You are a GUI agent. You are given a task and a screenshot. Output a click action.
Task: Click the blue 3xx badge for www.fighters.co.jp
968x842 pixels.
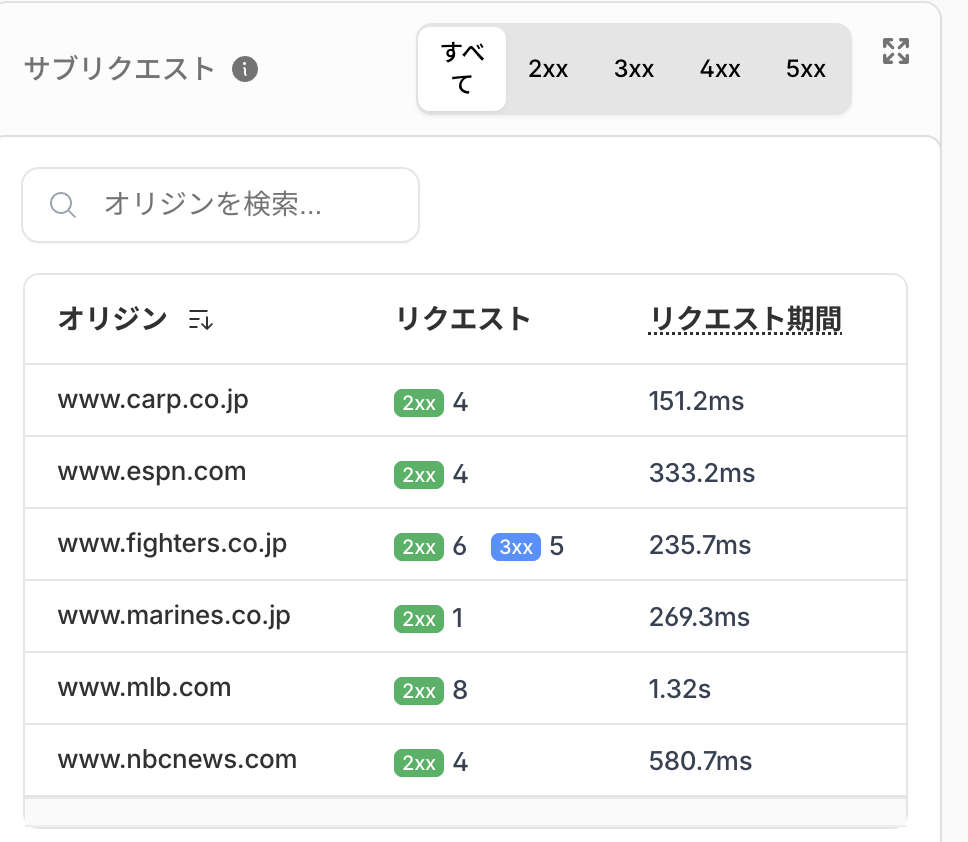coord(515,547)
